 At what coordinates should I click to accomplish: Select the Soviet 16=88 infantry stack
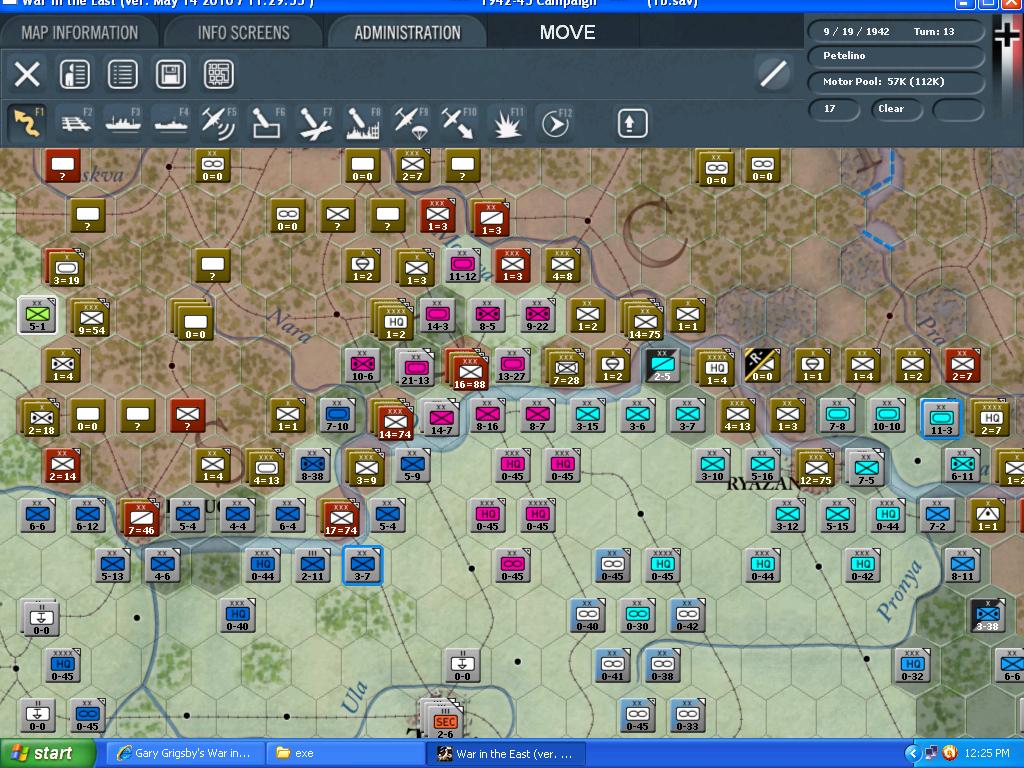pyautogui.click(x=468, y=371)
